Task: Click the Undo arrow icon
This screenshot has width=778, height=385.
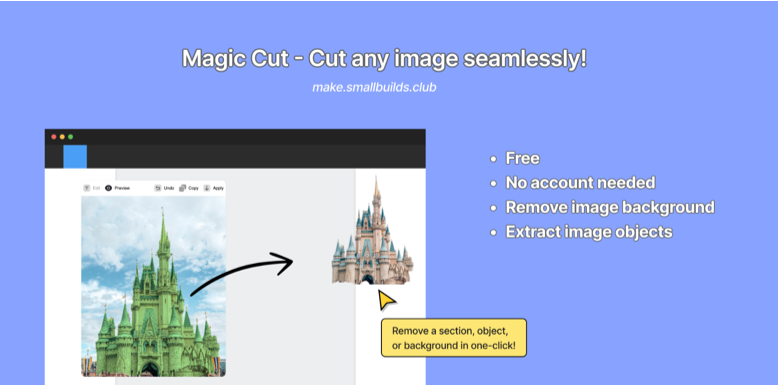Action: (158, 188)
